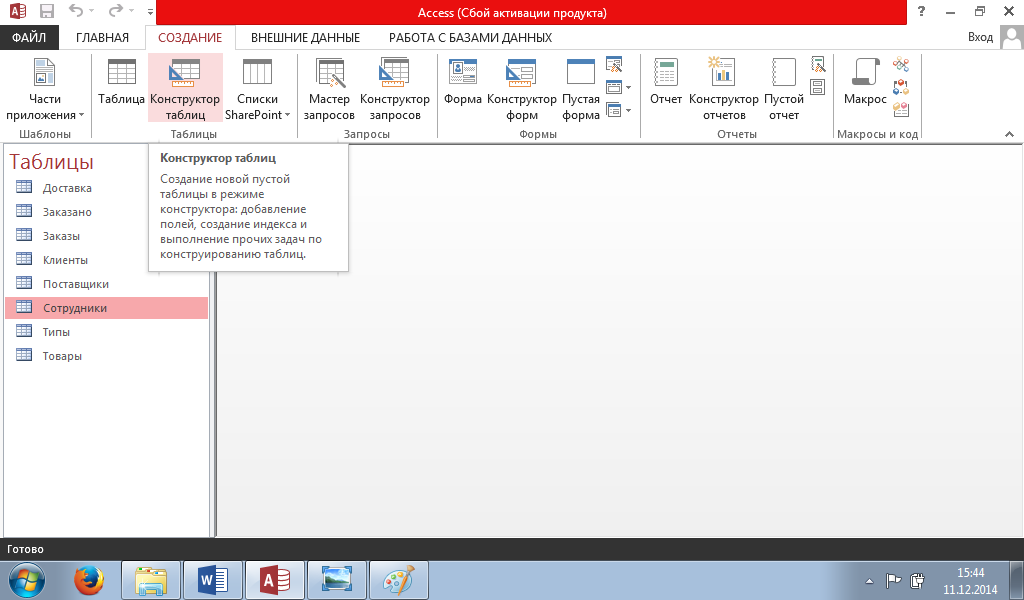The height and width of the screenshot is (600, 1024).
Task: Select the Заказано table
Action: click(106, 212)
